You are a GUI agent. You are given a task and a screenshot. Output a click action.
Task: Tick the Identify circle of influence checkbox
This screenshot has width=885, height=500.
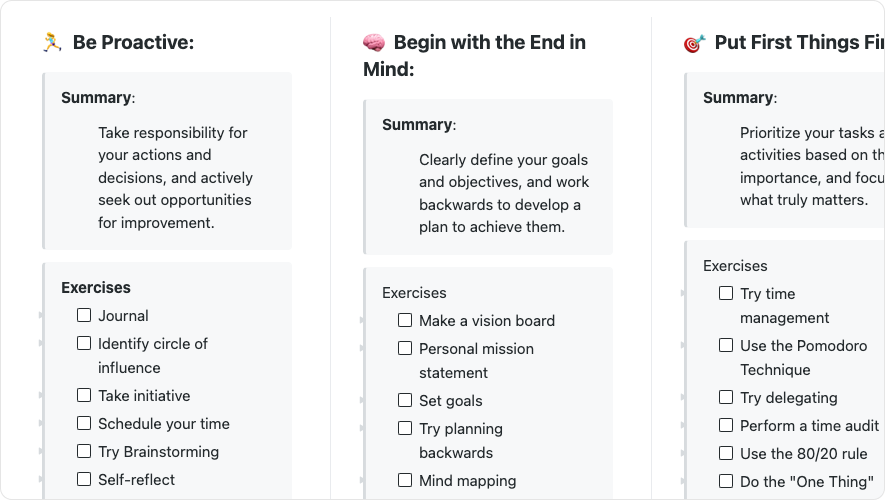pos(84,343)
